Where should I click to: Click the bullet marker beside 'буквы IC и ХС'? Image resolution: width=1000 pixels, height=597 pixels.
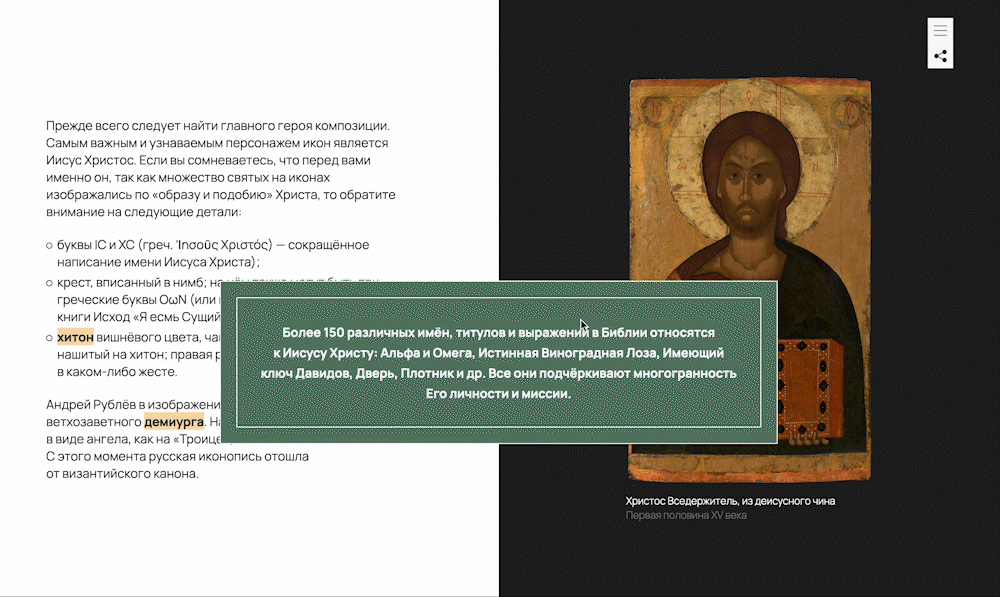point(47,245)
